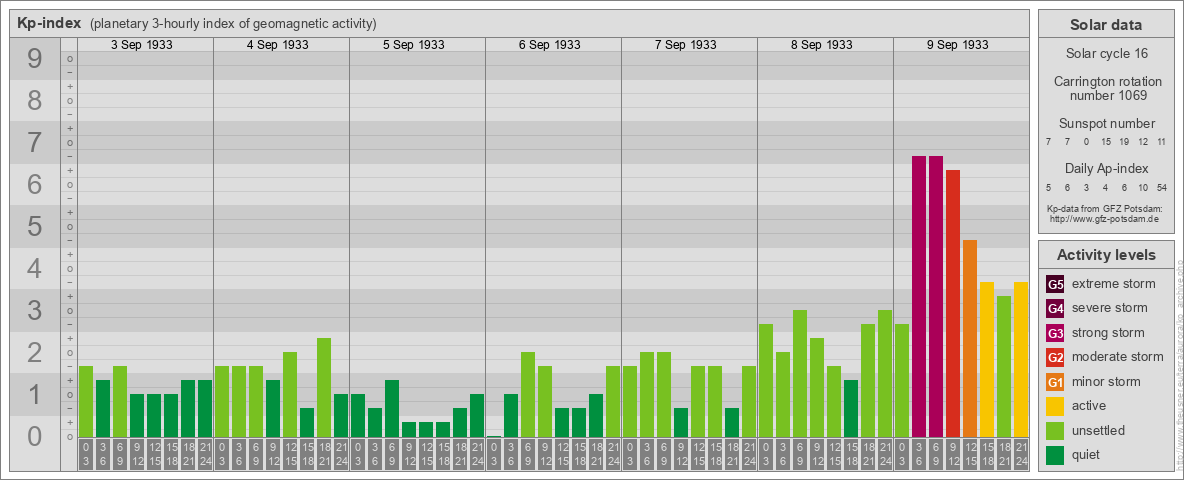1184x480 pixels.
Task: Click the yellow active level swatch
Action: [1055, 406]
